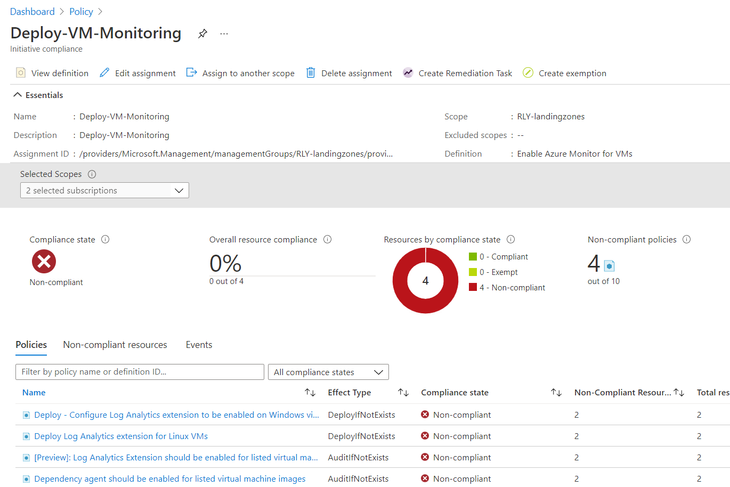Sort by Effect Type column arrows
Viewport: 730px width, 487px height.
click(x=403, y=392)
